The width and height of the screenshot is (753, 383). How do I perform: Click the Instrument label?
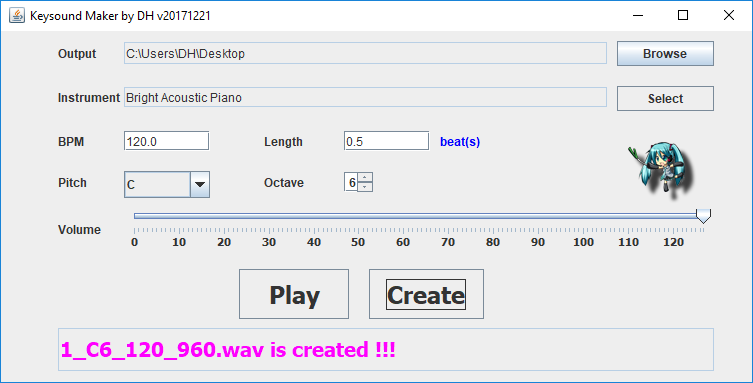(89, 97)
